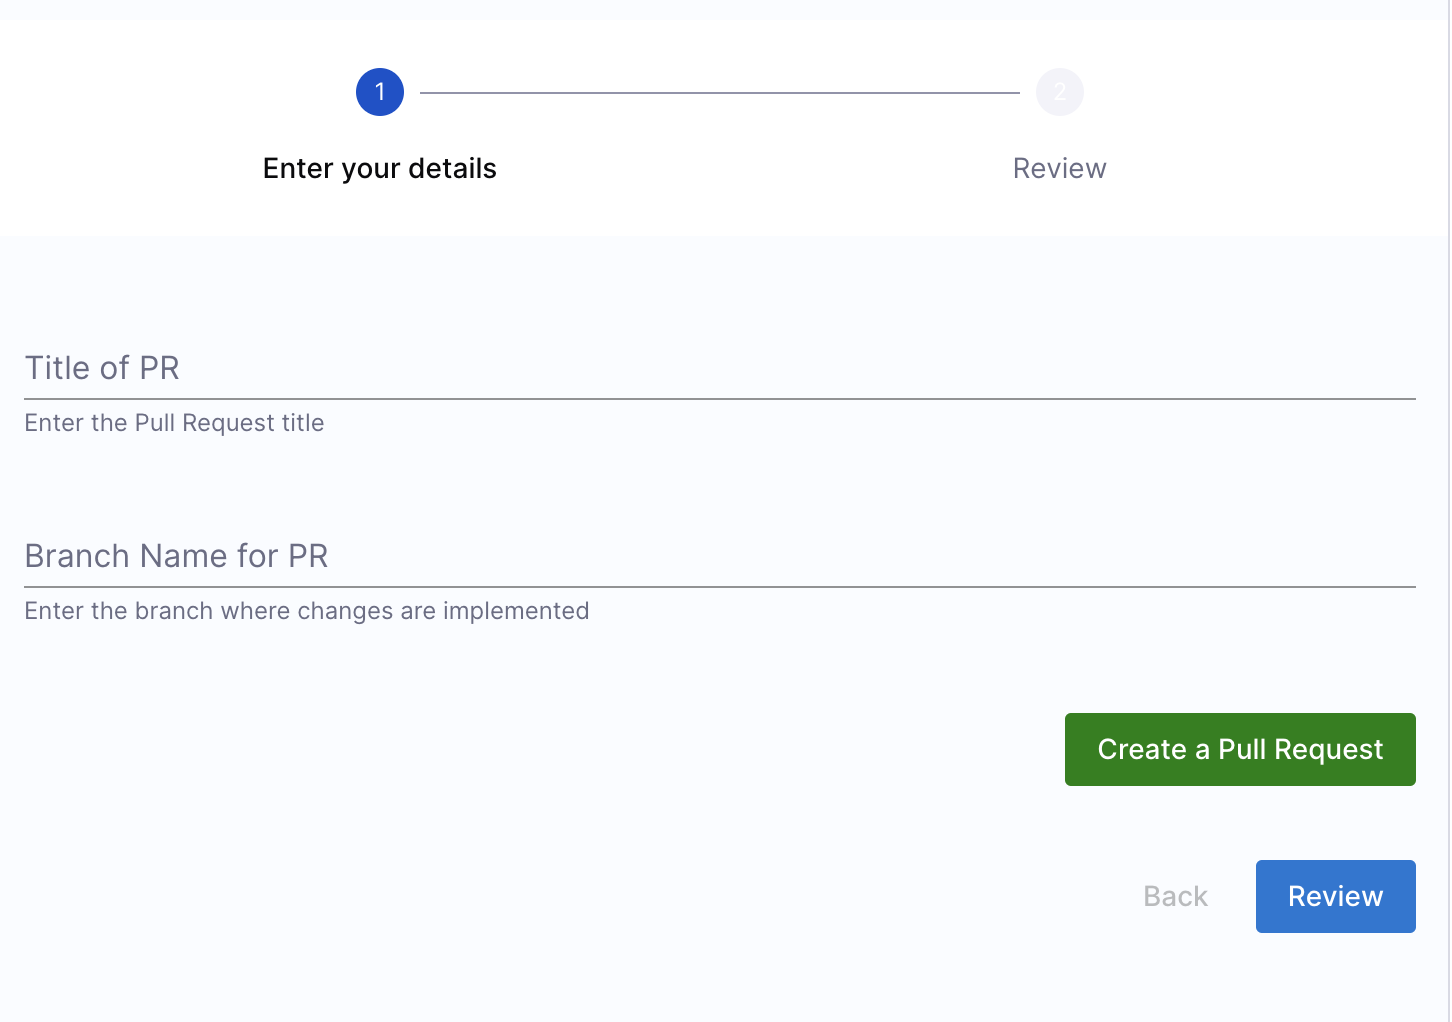This screenshot has width=1452, height=1022.
Task: Click "Enter the Pull Request title" helper text
Action: tap(174, 423)
